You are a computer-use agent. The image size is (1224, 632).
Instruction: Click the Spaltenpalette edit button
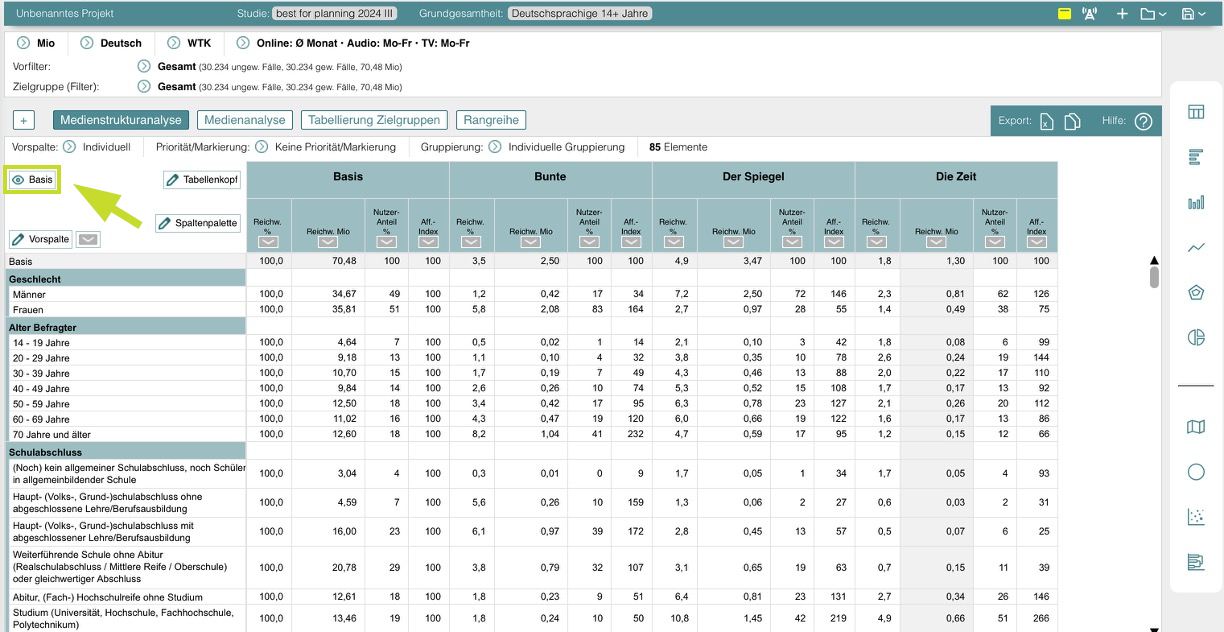[198, 223]
